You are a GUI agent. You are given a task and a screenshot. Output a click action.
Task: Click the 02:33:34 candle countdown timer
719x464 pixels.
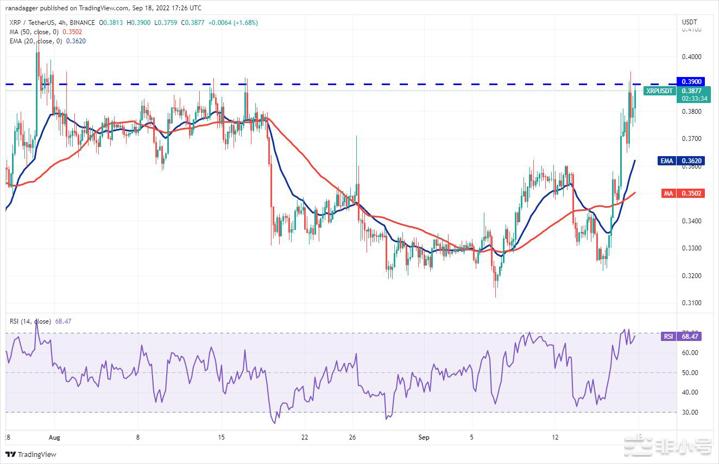tap(691, 99)
